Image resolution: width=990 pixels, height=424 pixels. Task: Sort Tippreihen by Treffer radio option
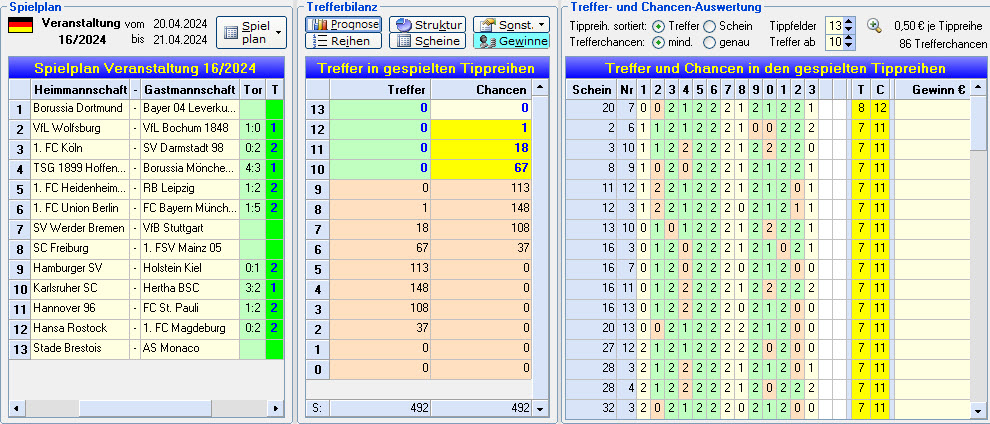coord(659,26)
